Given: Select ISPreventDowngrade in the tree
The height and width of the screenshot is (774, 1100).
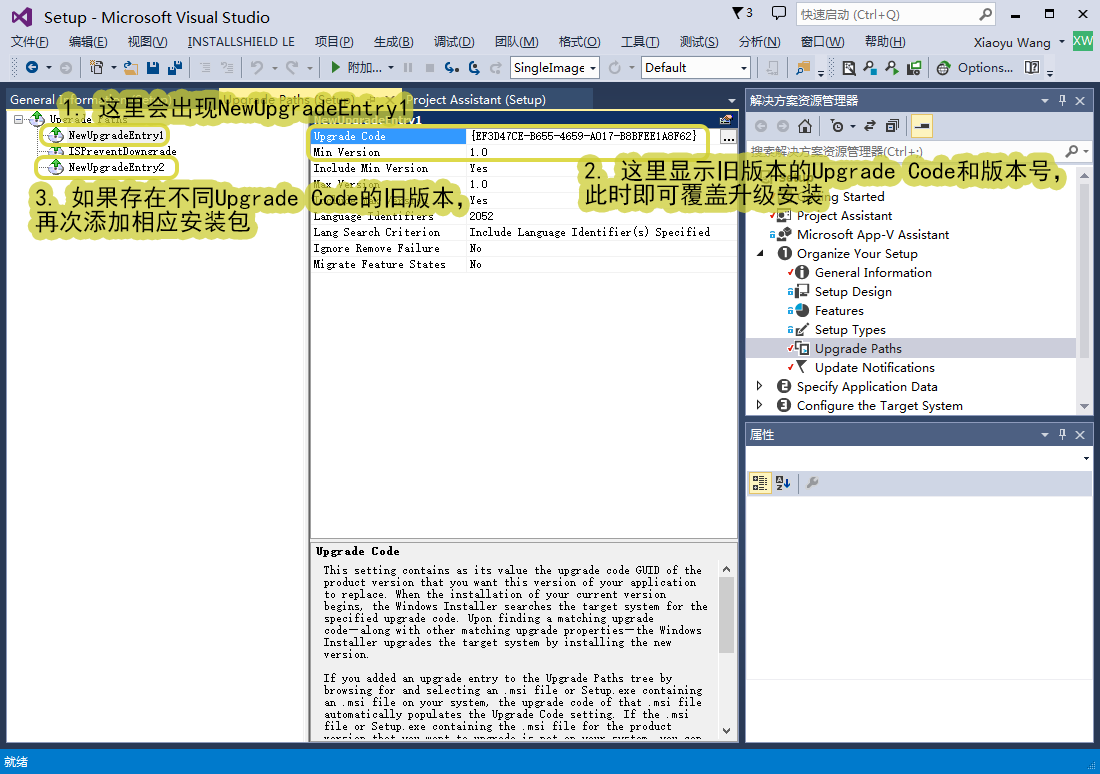Looking at the screenshot, I should 122,151.
